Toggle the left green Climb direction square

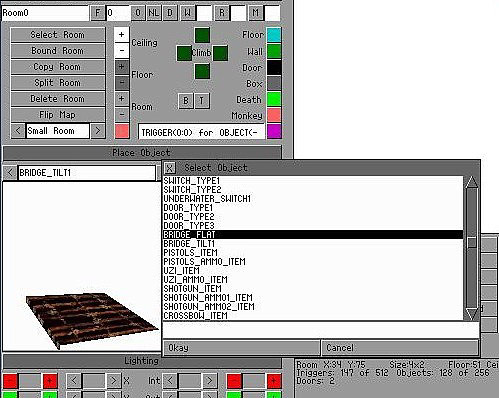point(184,53)
